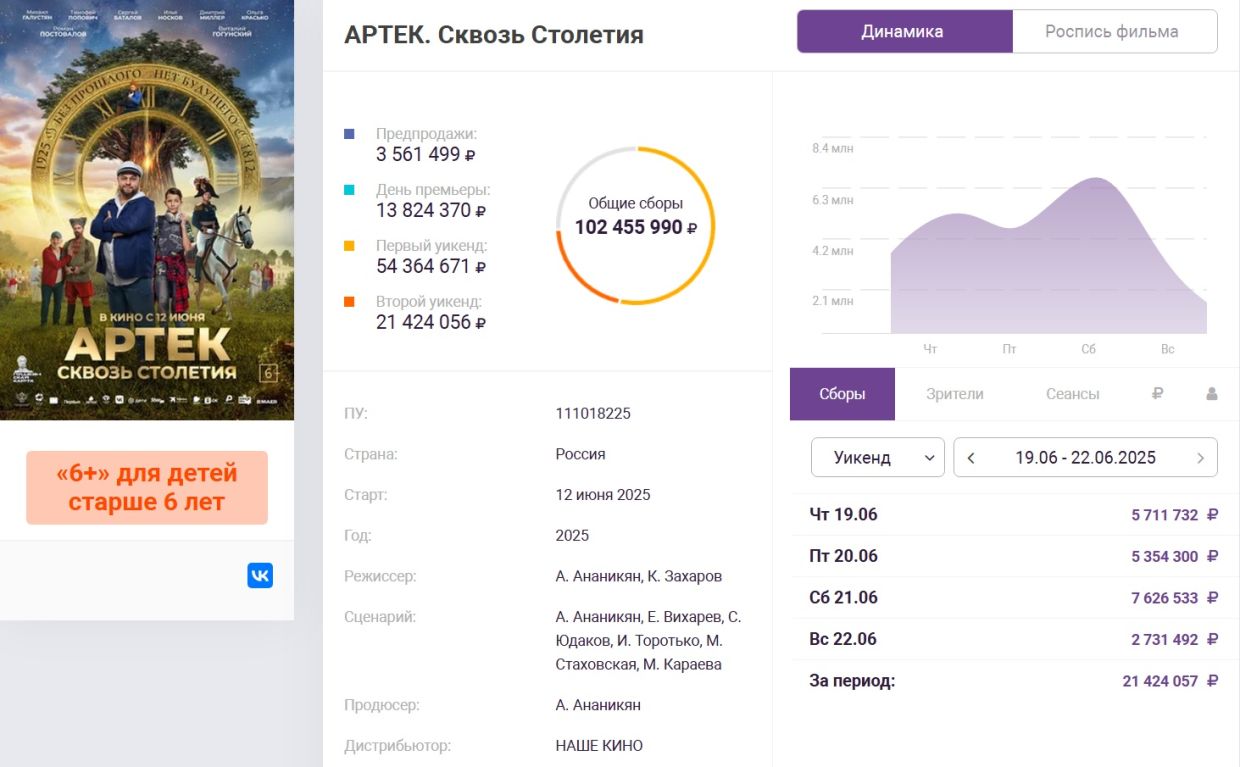Screen dimensions: 1240x767
Task: Open the Сборы tab
Action: click(842, 394)
